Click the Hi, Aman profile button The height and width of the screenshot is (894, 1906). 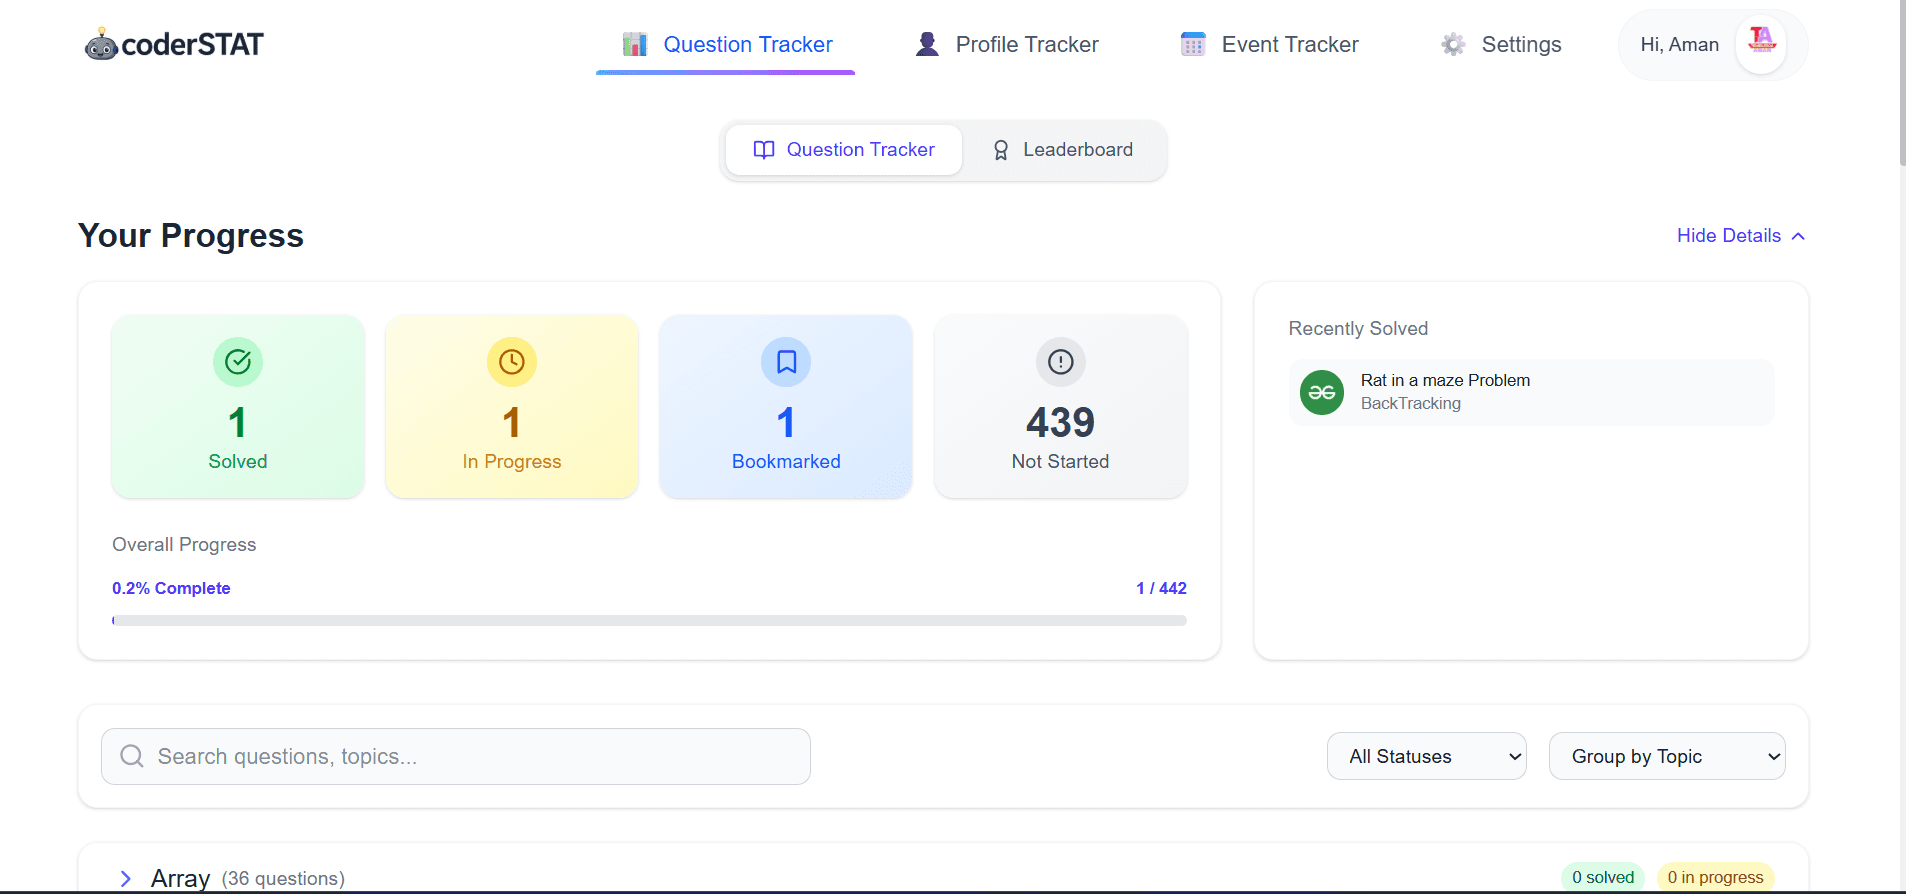click(x=1713, y=44)
